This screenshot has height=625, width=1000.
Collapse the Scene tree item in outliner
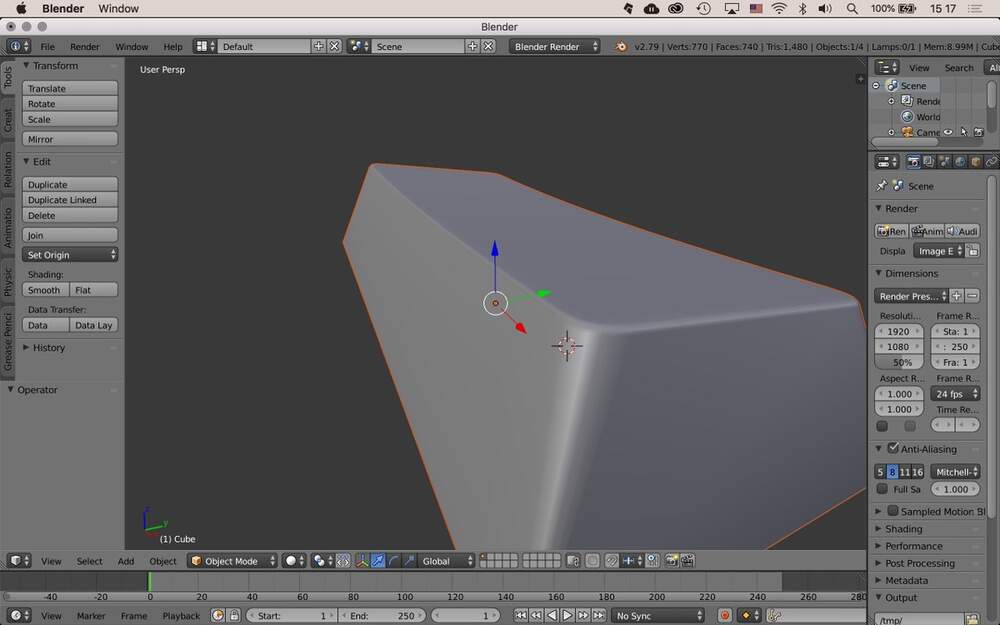pyautogui.click(x=876, y=85)
